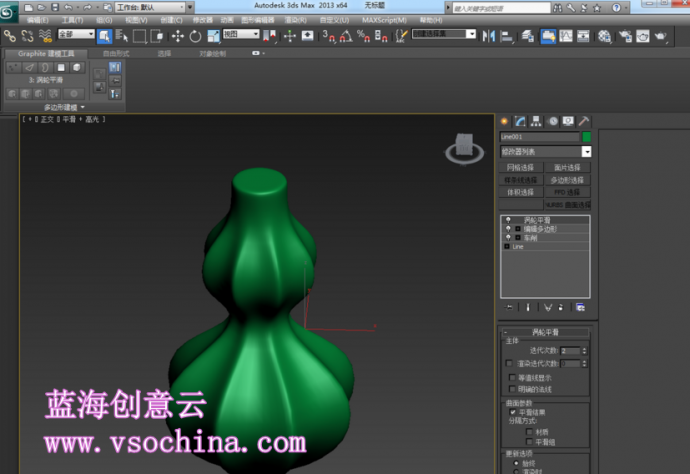Click the ViewCube in the viewport
The height and width of the screenshot is (474, 690).
point(462,148)
